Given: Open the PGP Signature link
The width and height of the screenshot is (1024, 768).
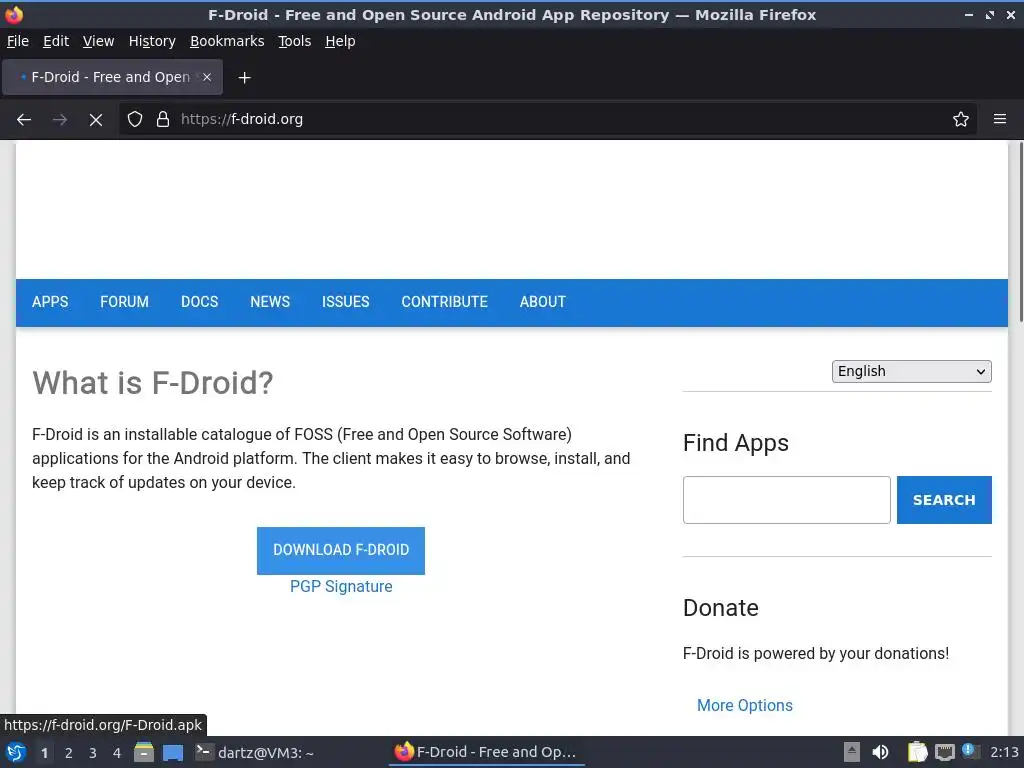Looking at the screenshot, I should 341,586.
